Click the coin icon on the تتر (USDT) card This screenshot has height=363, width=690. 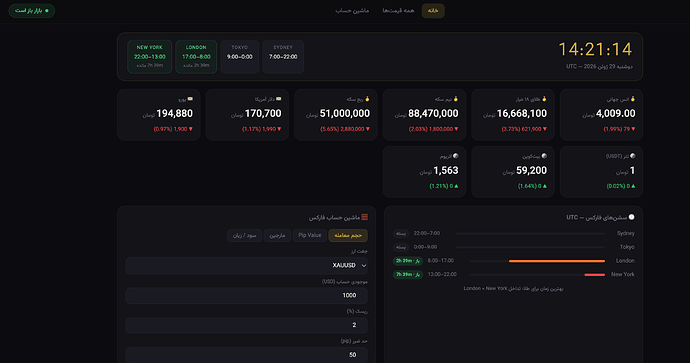[x=633, y=156]
